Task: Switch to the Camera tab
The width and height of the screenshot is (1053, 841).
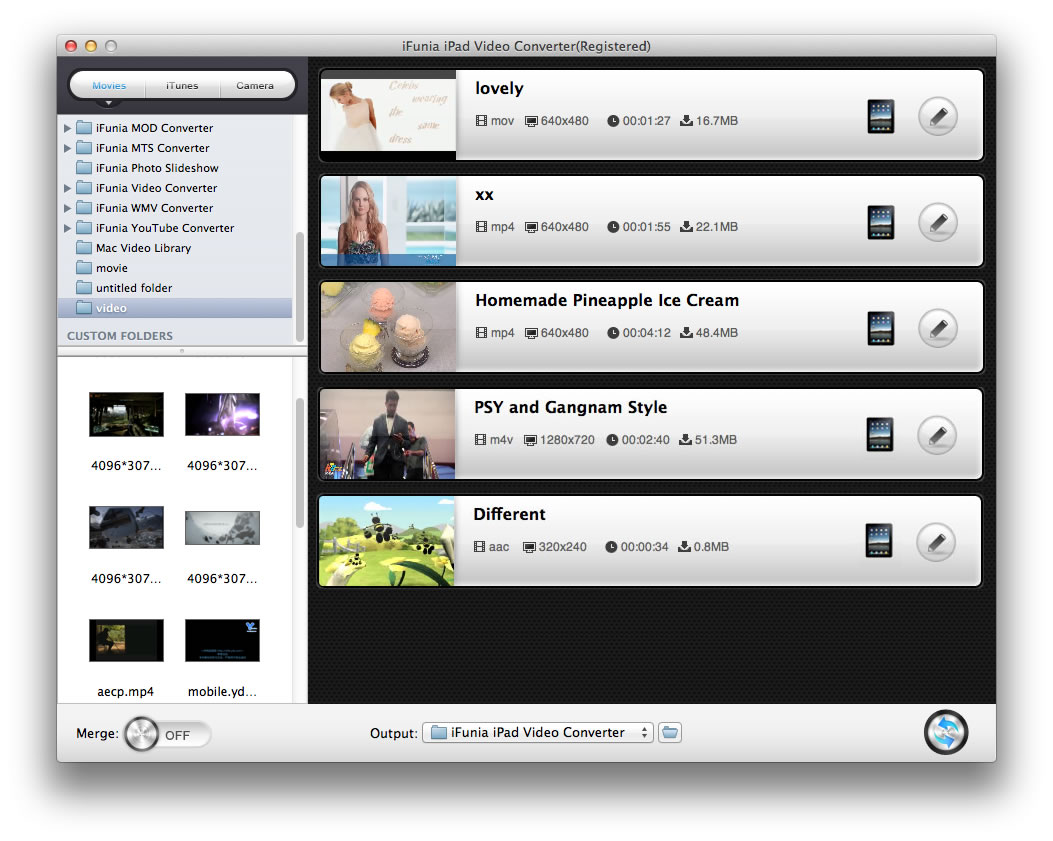Action: (255, 85)
